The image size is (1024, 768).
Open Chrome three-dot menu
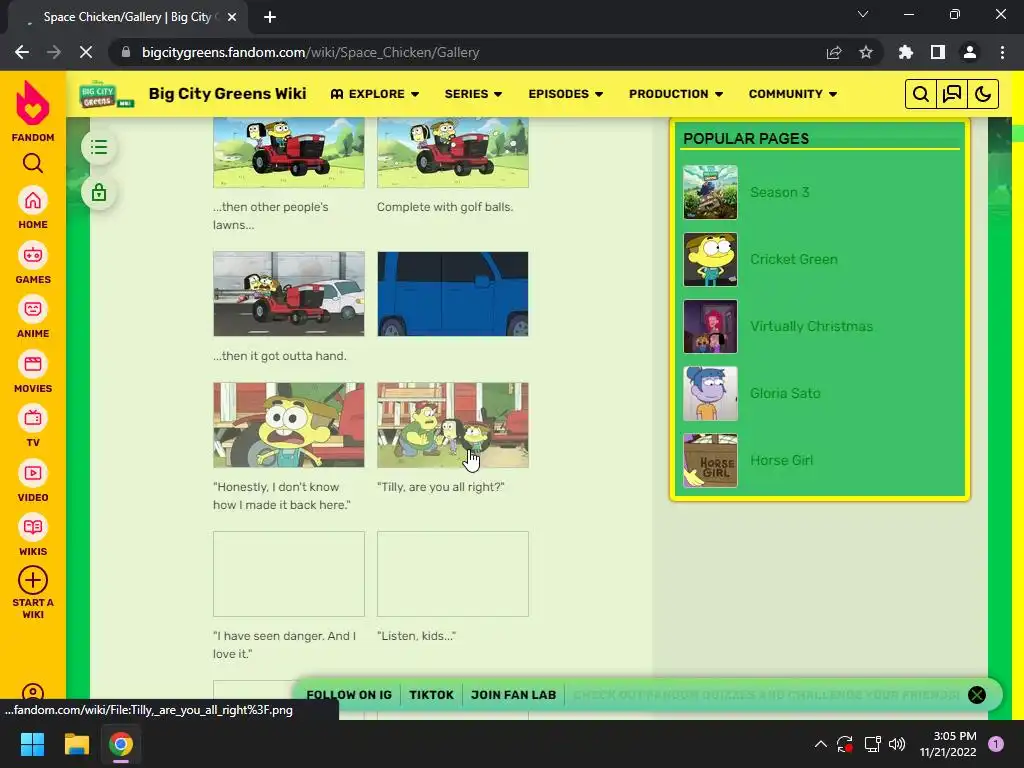[1002, 52]
